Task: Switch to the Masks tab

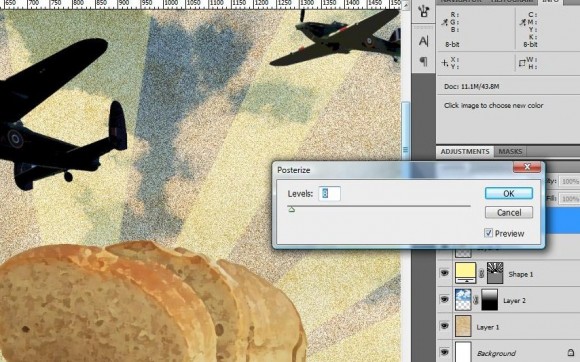Action: click(x=510, y=152)
